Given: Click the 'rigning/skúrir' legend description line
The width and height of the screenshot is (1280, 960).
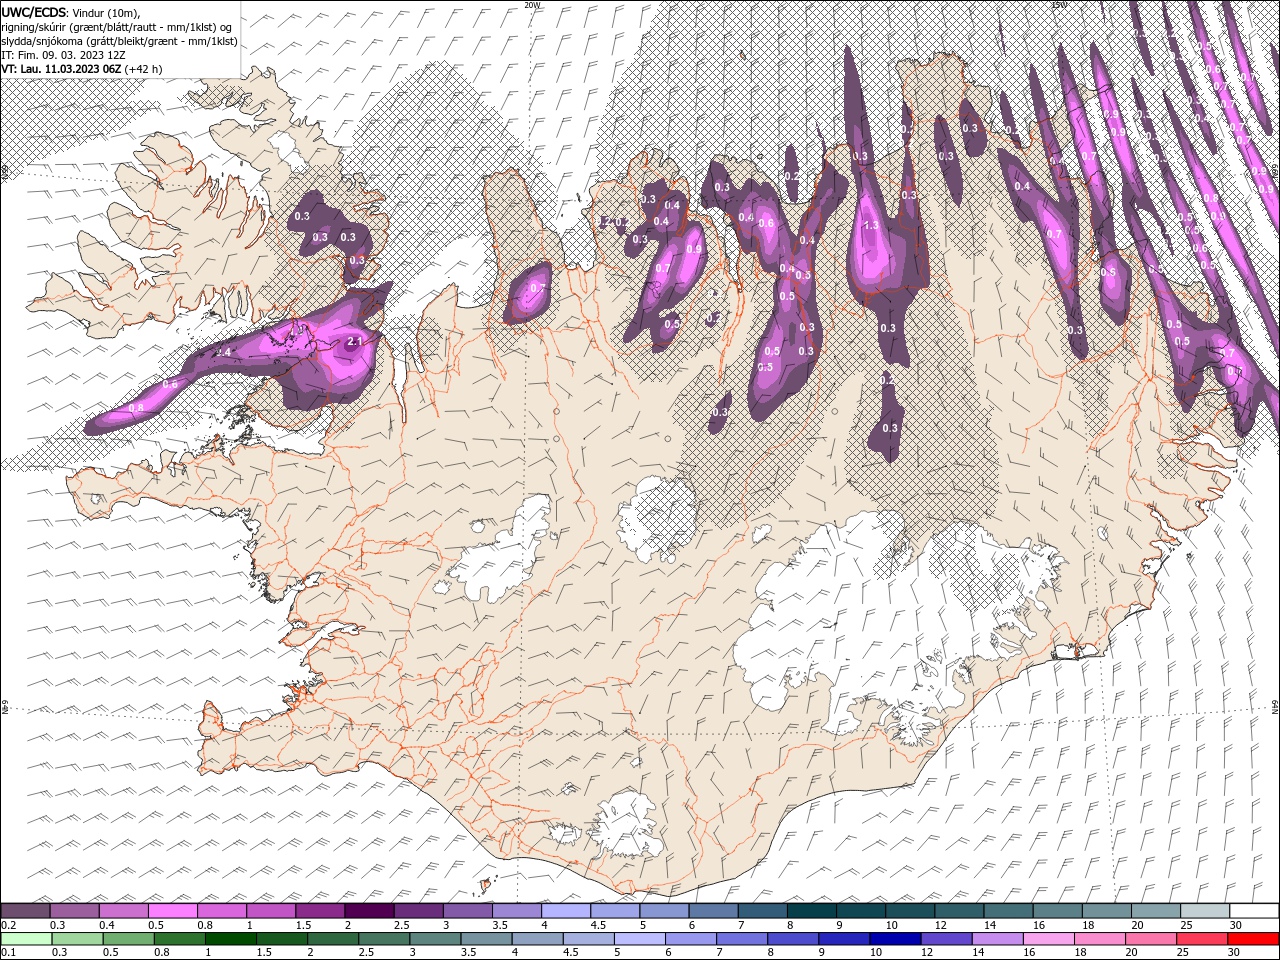Looking at the screenshot, I should pos(117,27).
